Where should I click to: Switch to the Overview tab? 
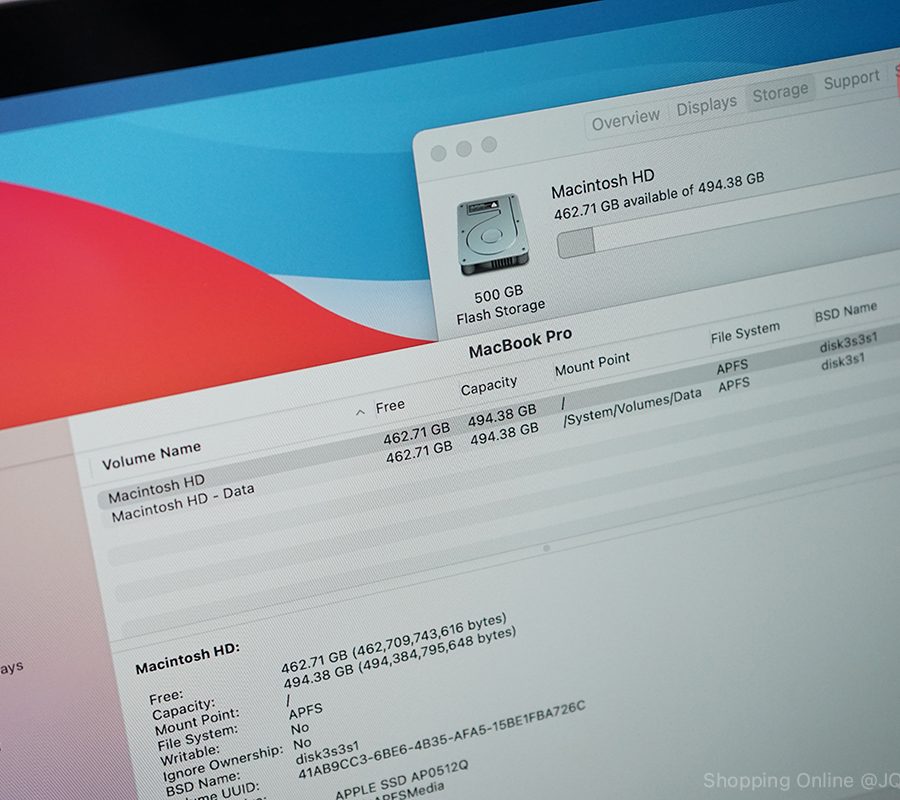626,120
